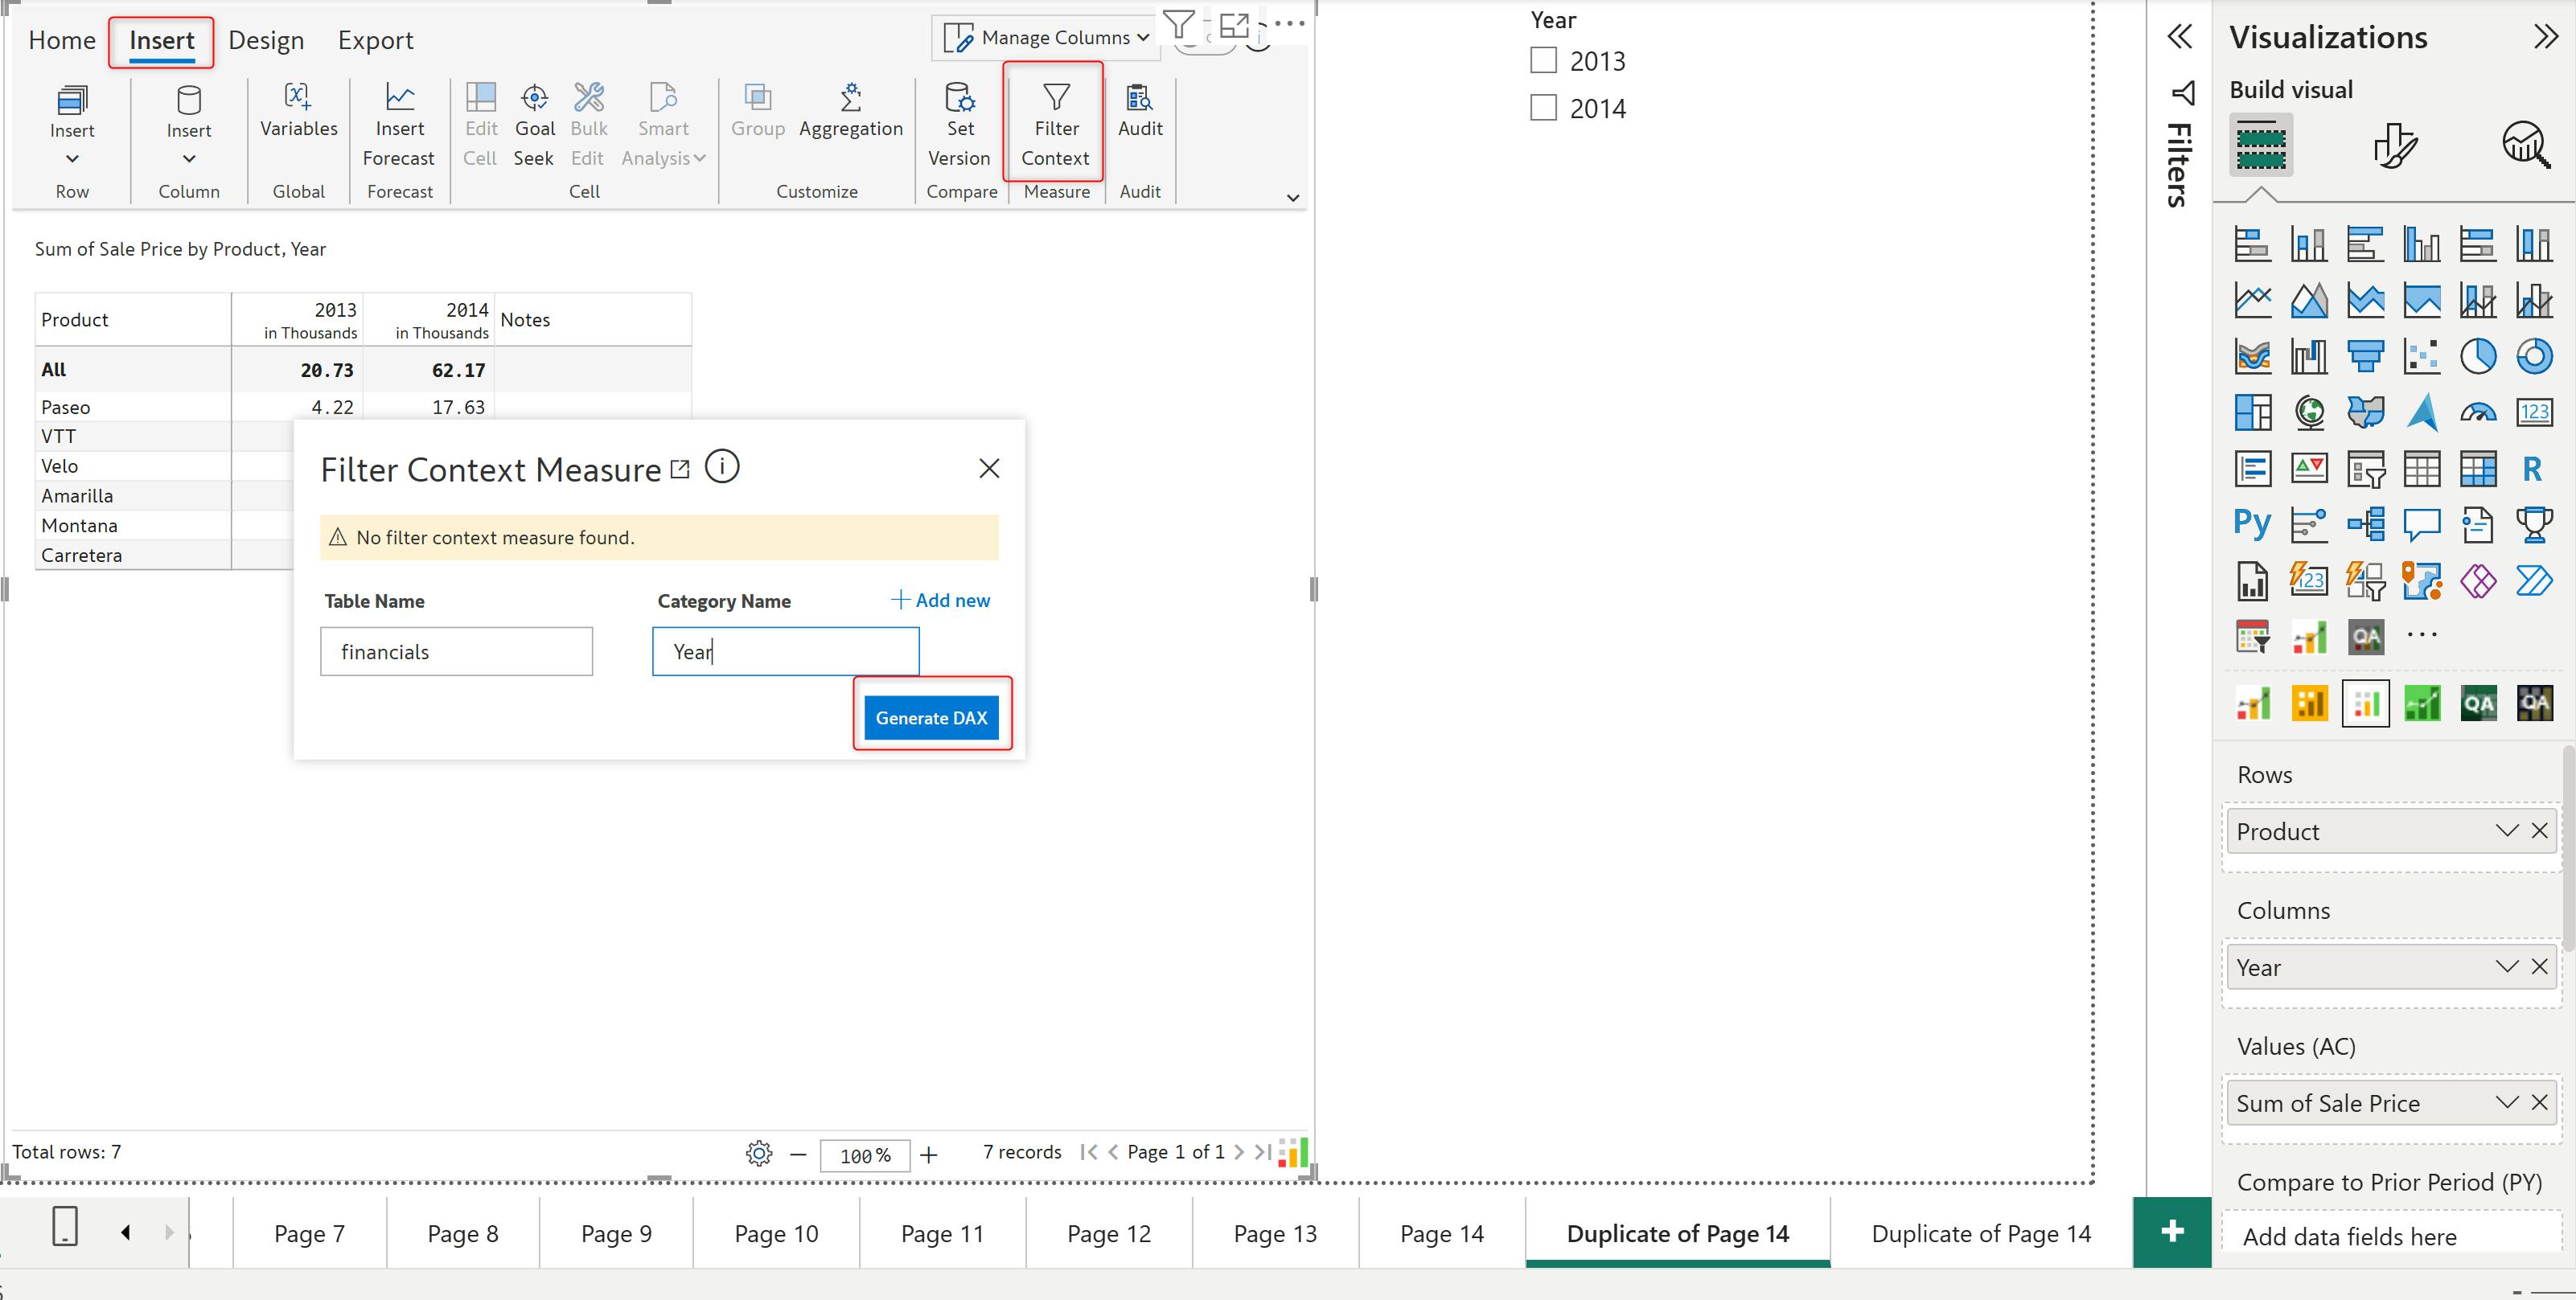Viewport: 2576px width, 1300px height.
Task: Open the Aggregation tool
Action: click(x=850, y=98)
